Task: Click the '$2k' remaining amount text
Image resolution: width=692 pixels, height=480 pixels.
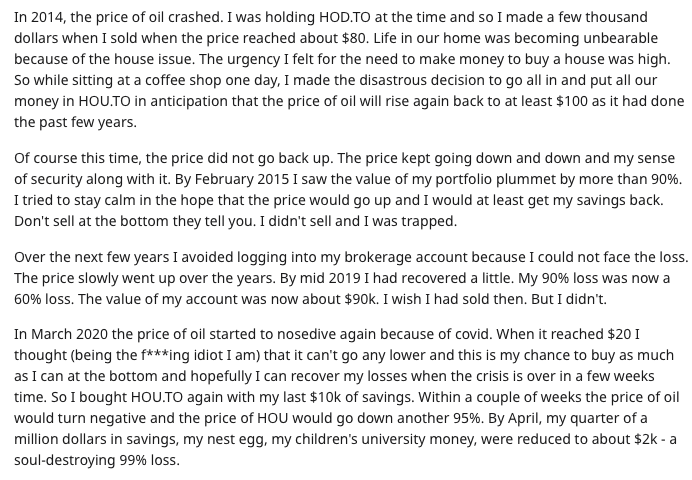Action: tap(645, 439)
